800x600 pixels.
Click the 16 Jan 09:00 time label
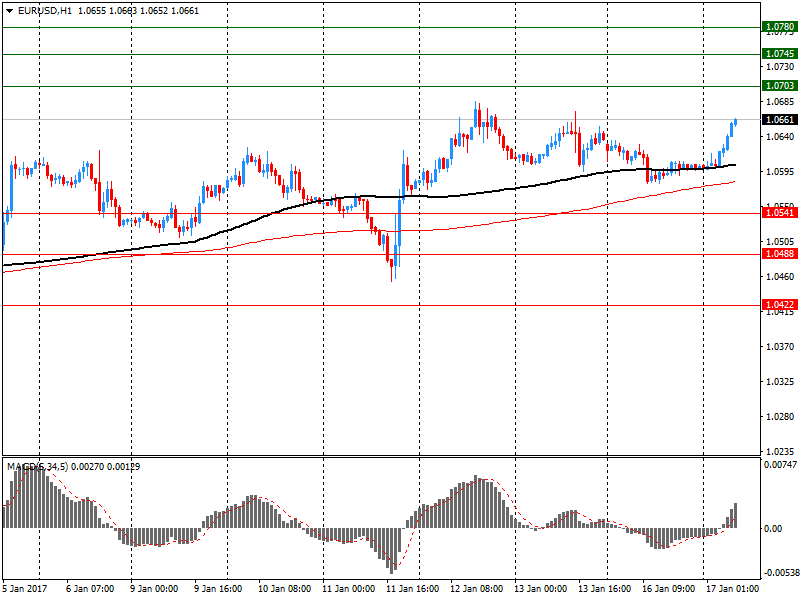pos(668,589)
